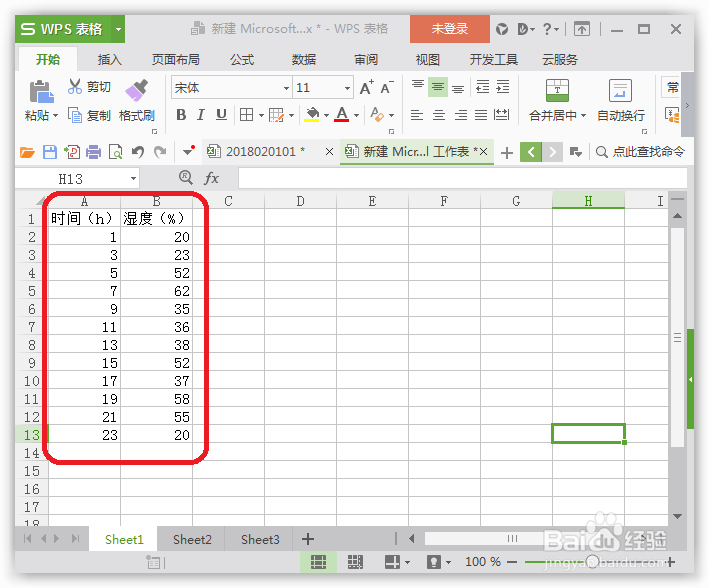The width and height of the screenshot is (709, 588).
Task: Expand the borders dropdown arrow
Action: click(x=261, y=116)
